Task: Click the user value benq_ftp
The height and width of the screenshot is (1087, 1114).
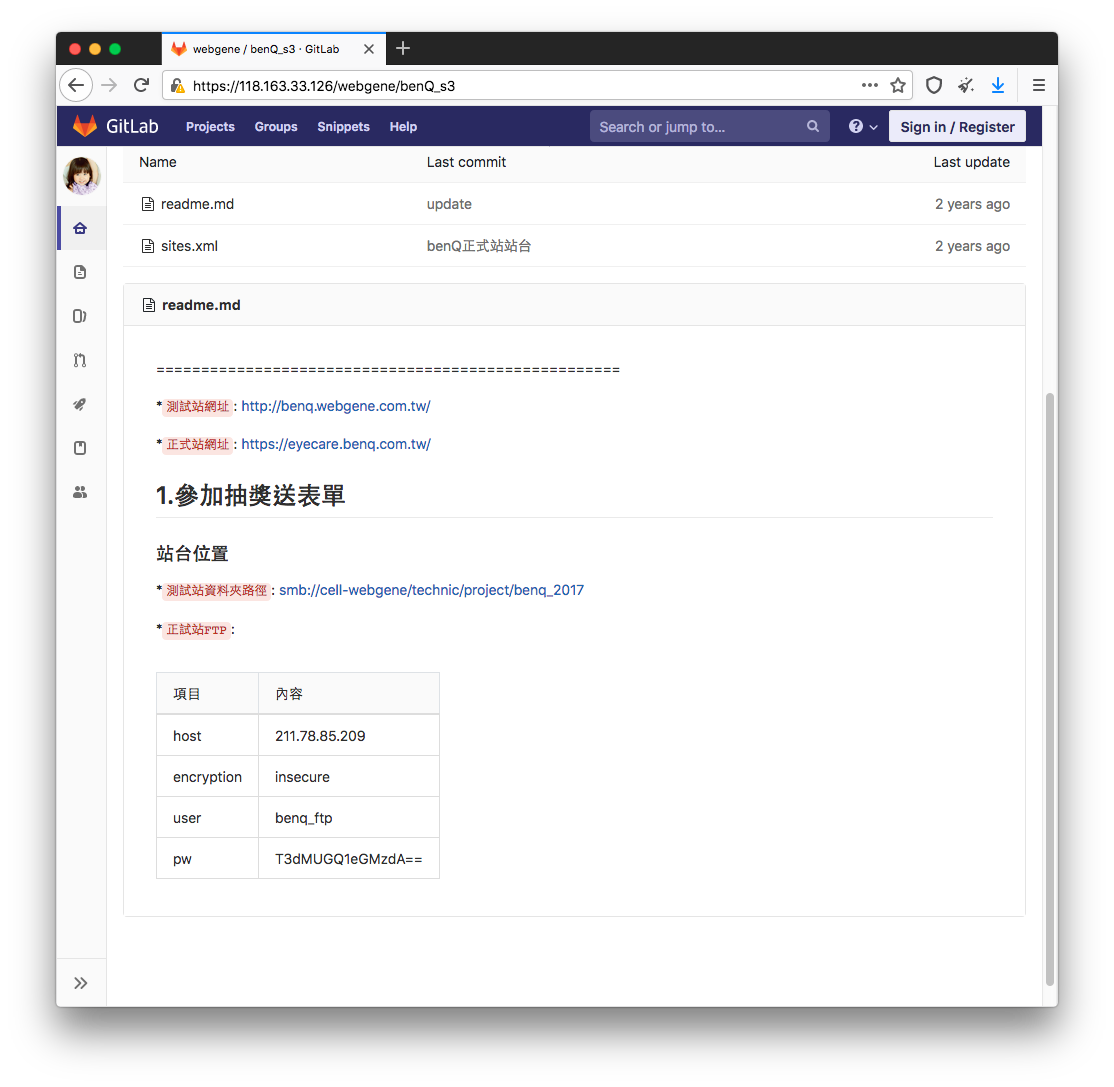Action: pyautogui.click(x=303, y=818)
